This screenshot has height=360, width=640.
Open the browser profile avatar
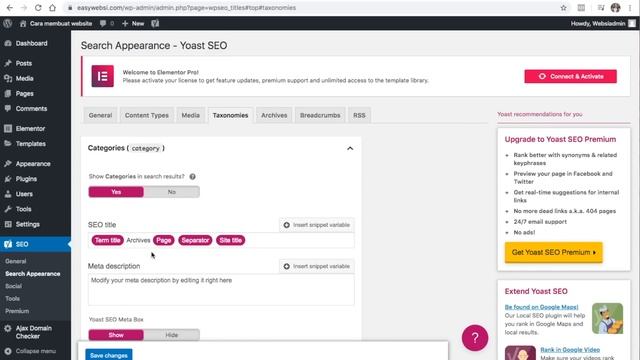(x=616, y=8)
